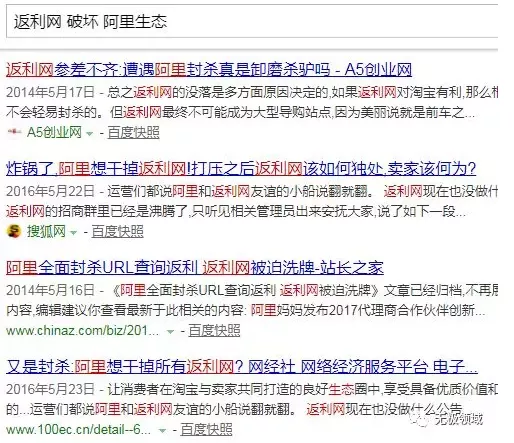The height and width of the screenshot is (443, 514).
Task: Open result 返利网参差不齐:遭遇阿里封杀真是卸磨杀驴吗
Action: pyautogui.click(x=209, y=70)
